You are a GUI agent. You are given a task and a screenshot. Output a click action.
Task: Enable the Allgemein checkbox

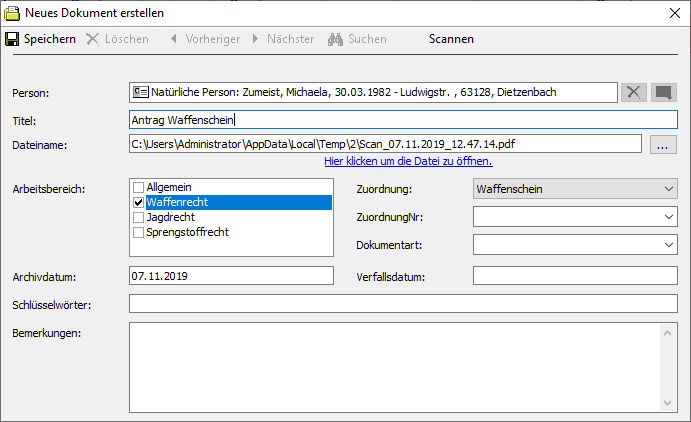click(139, 187)
